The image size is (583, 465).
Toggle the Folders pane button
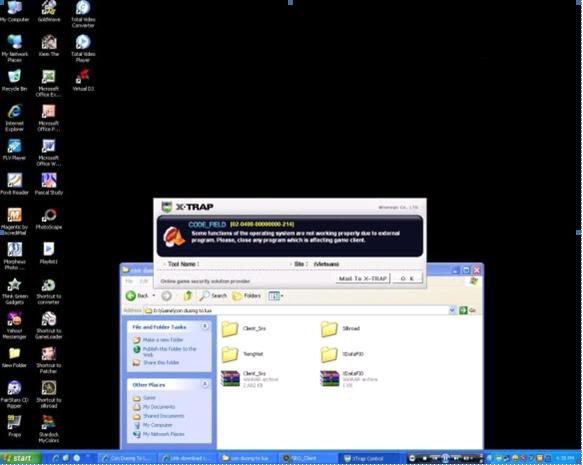[246, 296]
